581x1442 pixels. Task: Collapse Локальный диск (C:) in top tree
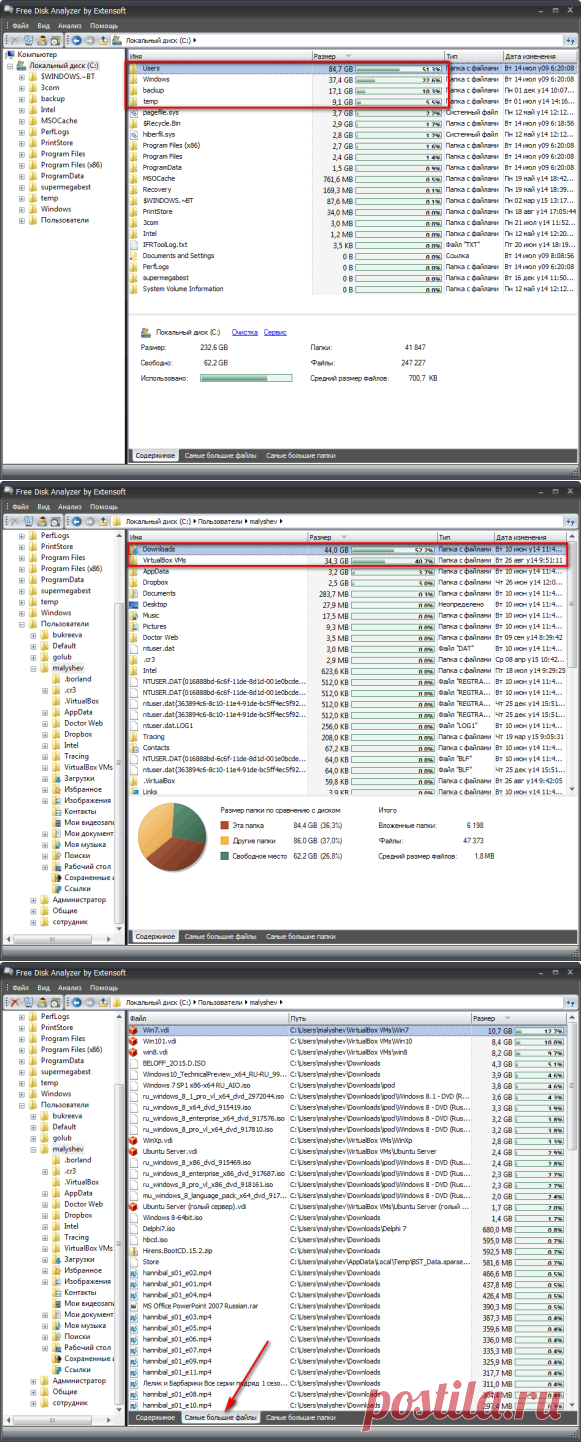(x=10, y=65)
